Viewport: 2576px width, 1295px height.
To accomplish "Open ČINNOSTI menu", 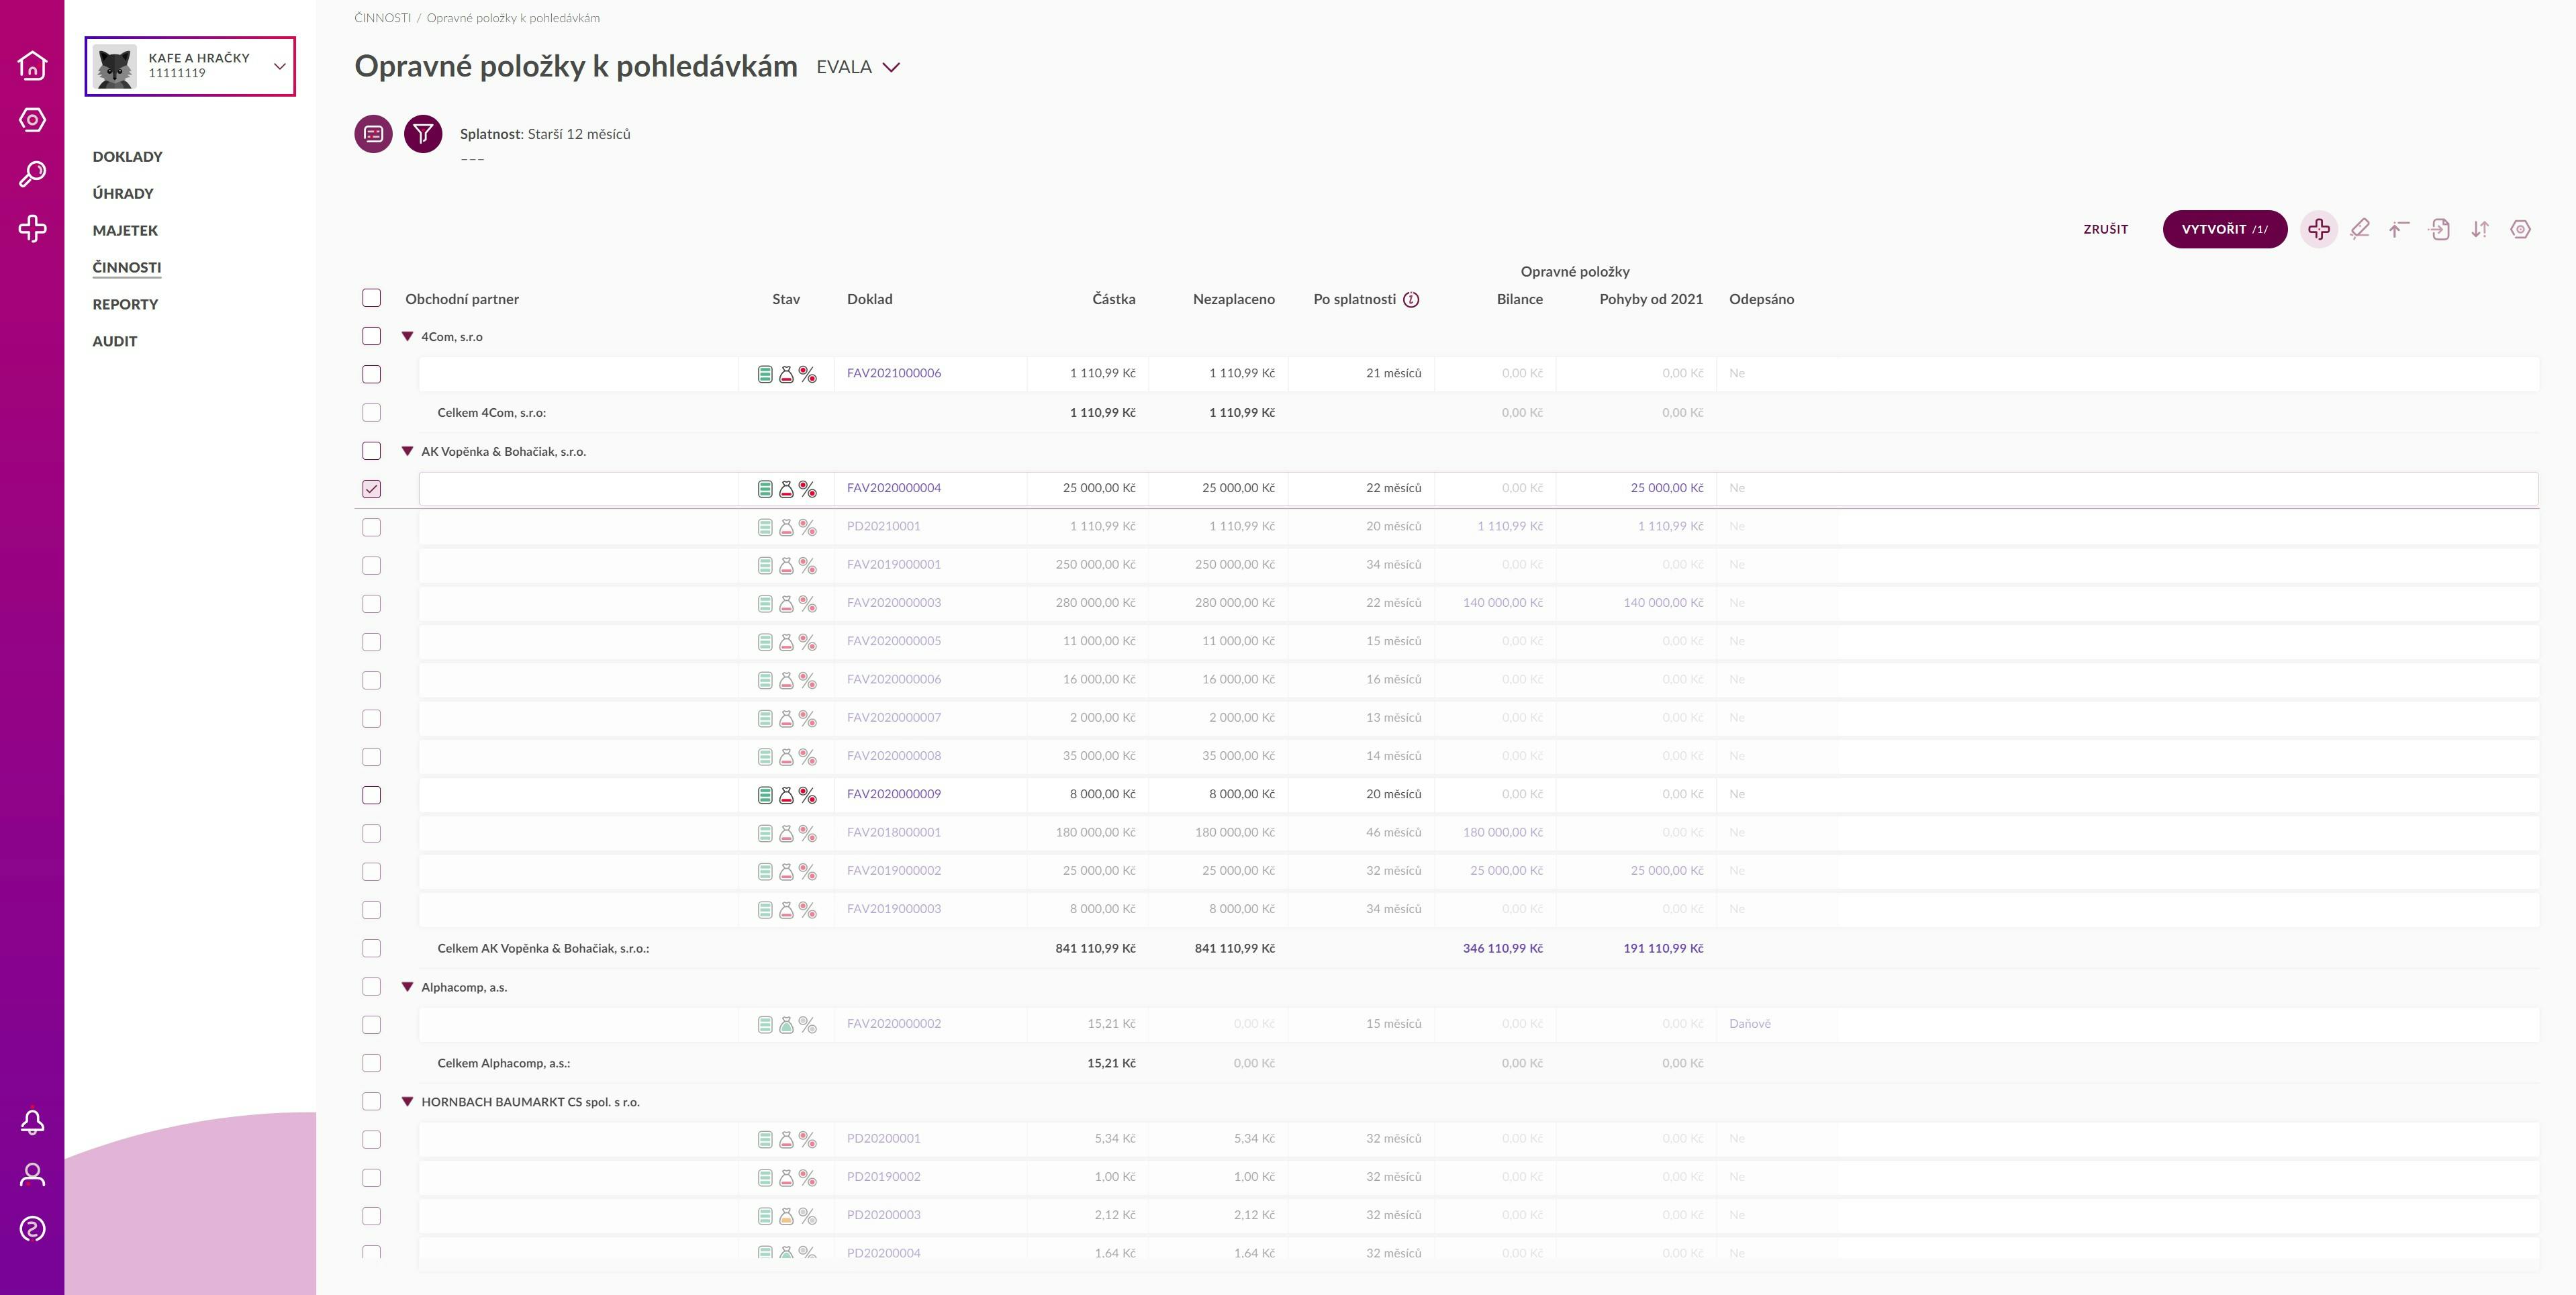I will tap(127, 267).
